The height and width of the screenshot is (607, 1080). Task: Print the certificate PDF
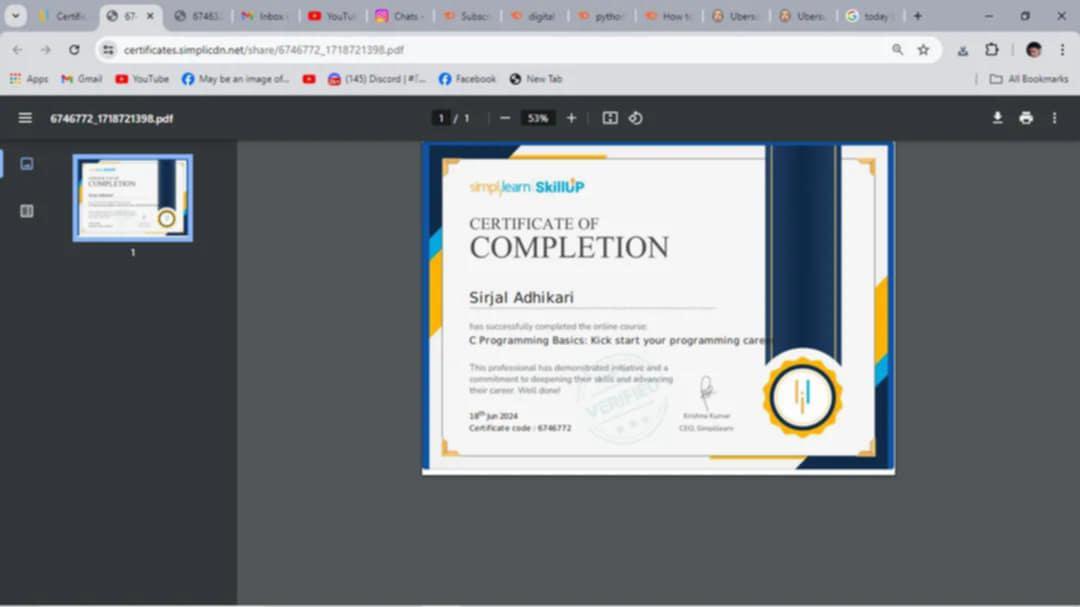click(1026, 118)
